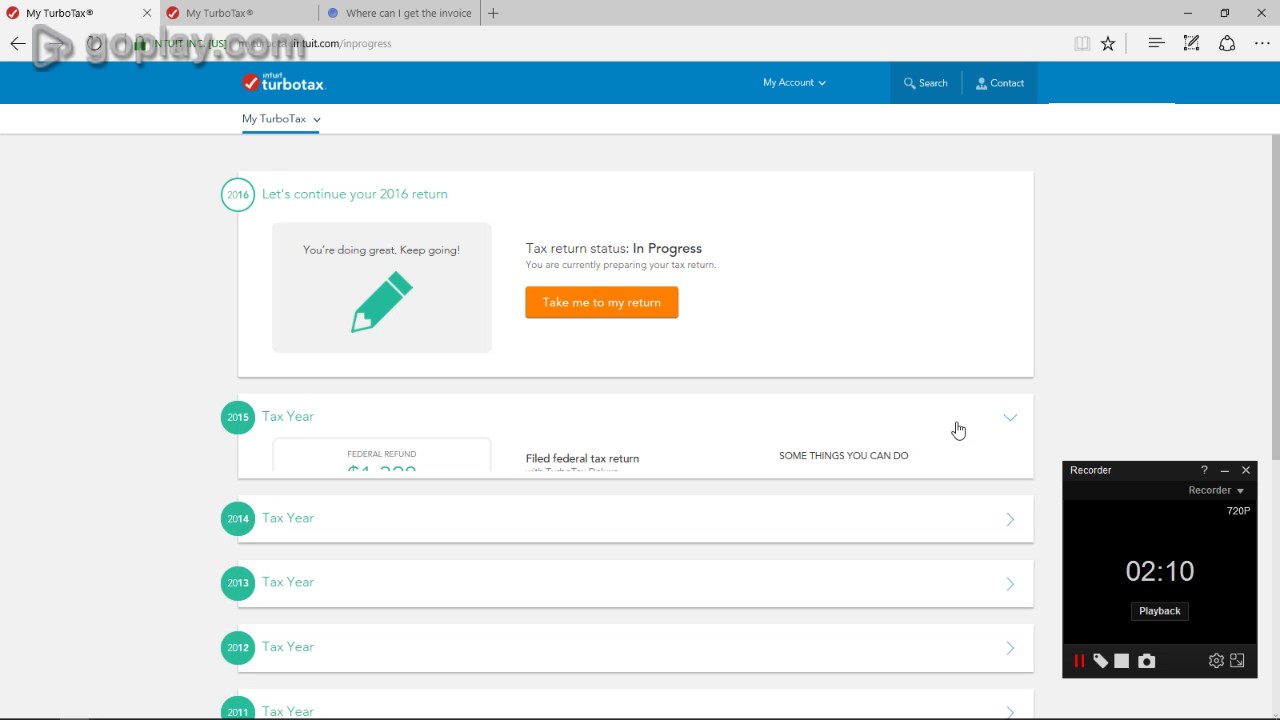
Task: Click the 2016 year circle badge
Action: [238, 195]
